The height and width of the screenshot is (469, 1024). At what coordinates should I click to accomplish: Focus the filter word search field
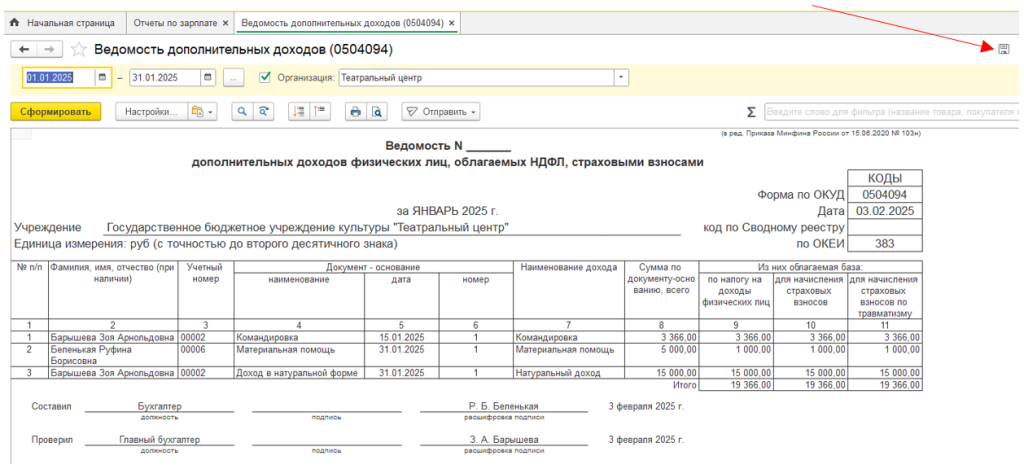pyautogui.click(x=891, y=112)
